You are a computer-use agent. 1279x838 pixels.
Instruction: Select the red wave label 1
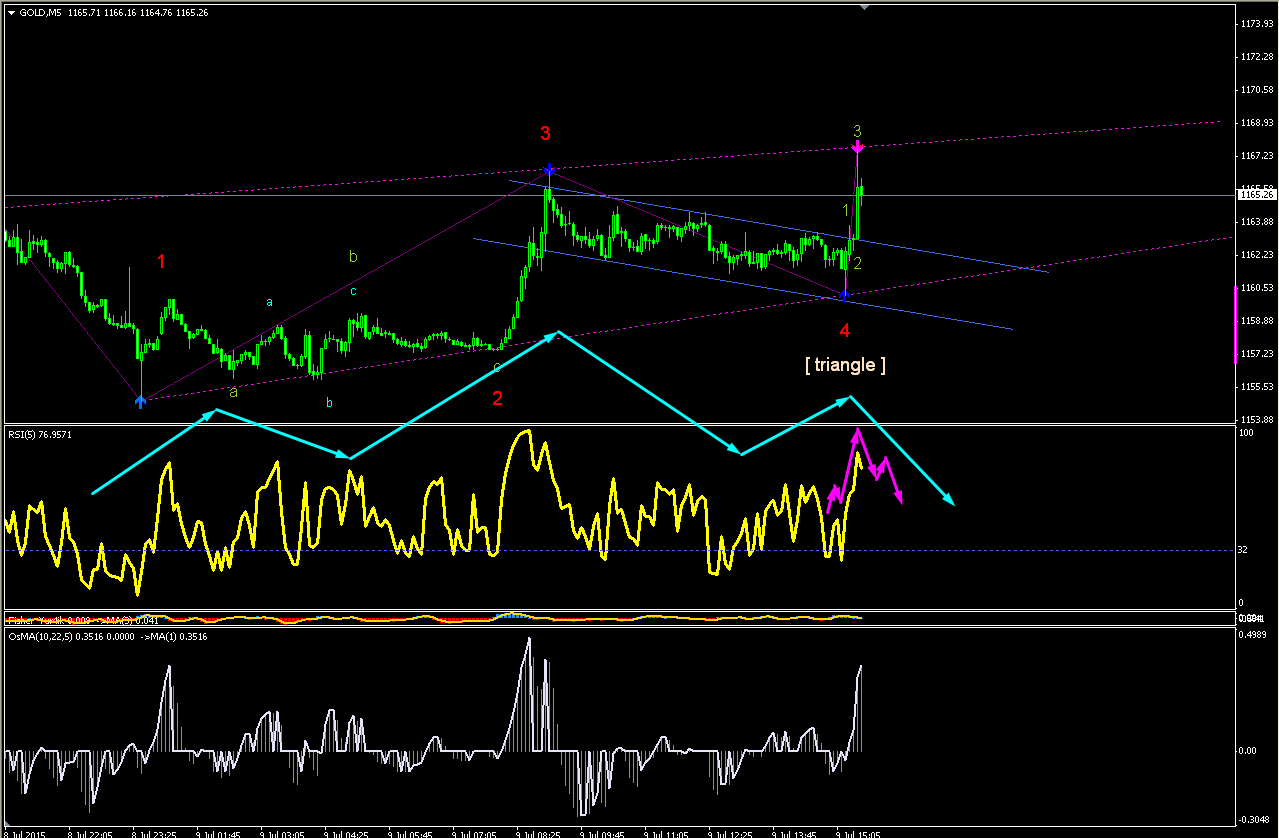click(x=161, y=261)
